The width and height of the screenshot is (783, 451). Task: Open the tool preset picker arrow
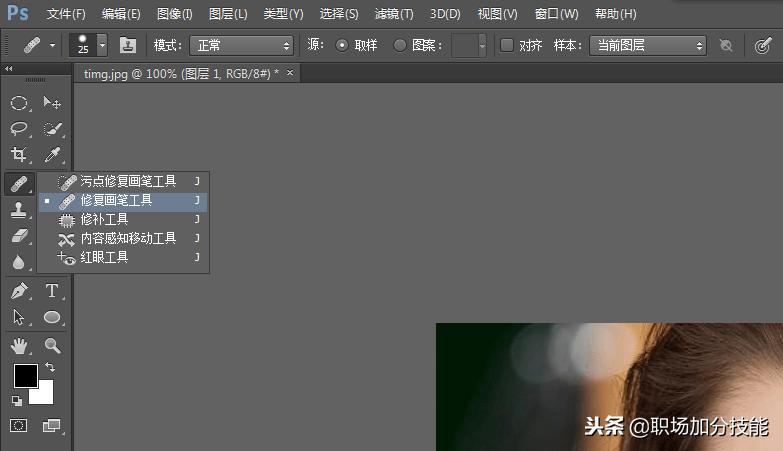click(x=52, y=45)
